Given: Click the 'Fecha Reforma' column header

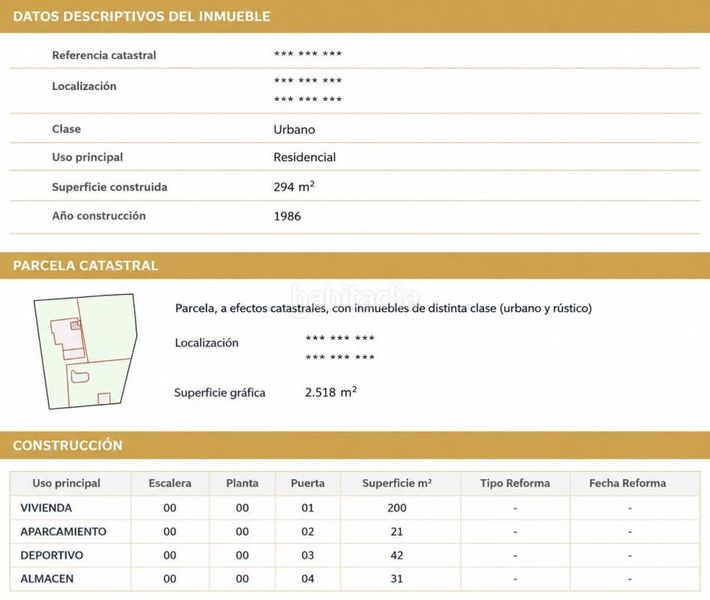Looking at the screenshot, I should [628, 483].
